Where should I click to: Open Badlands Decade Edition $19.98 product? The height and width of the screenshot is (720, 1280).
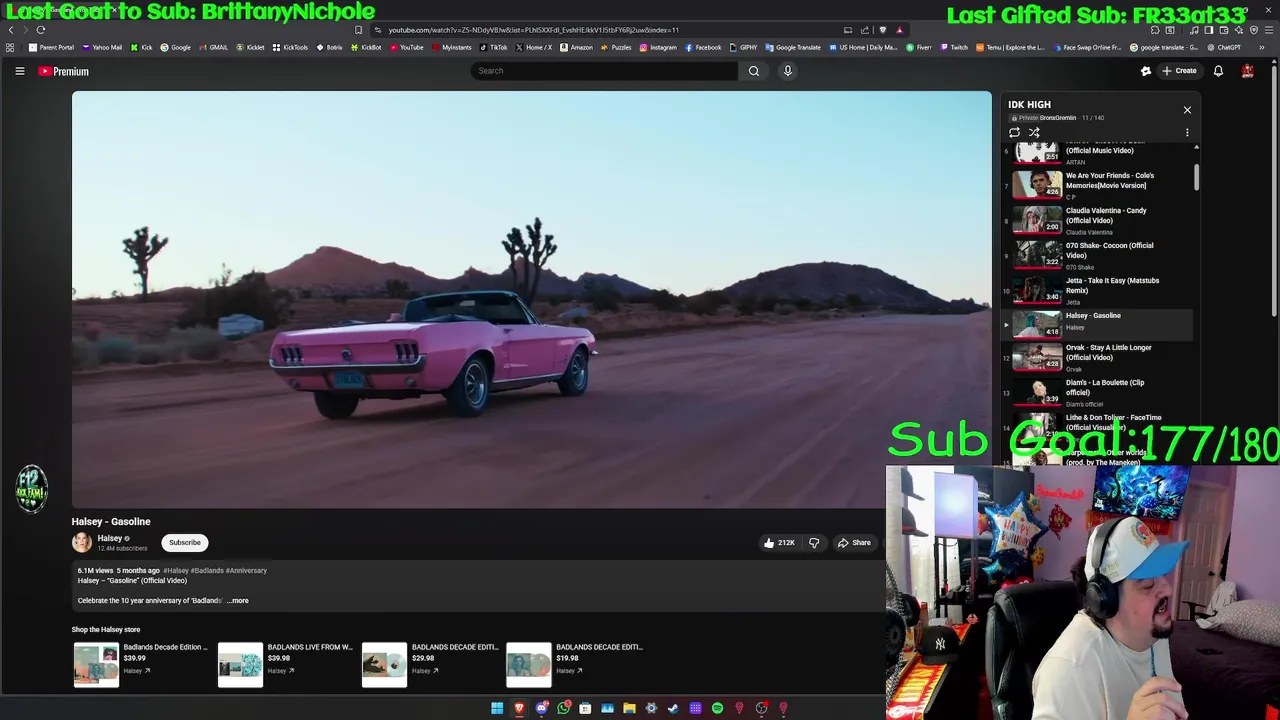(573, 665)
